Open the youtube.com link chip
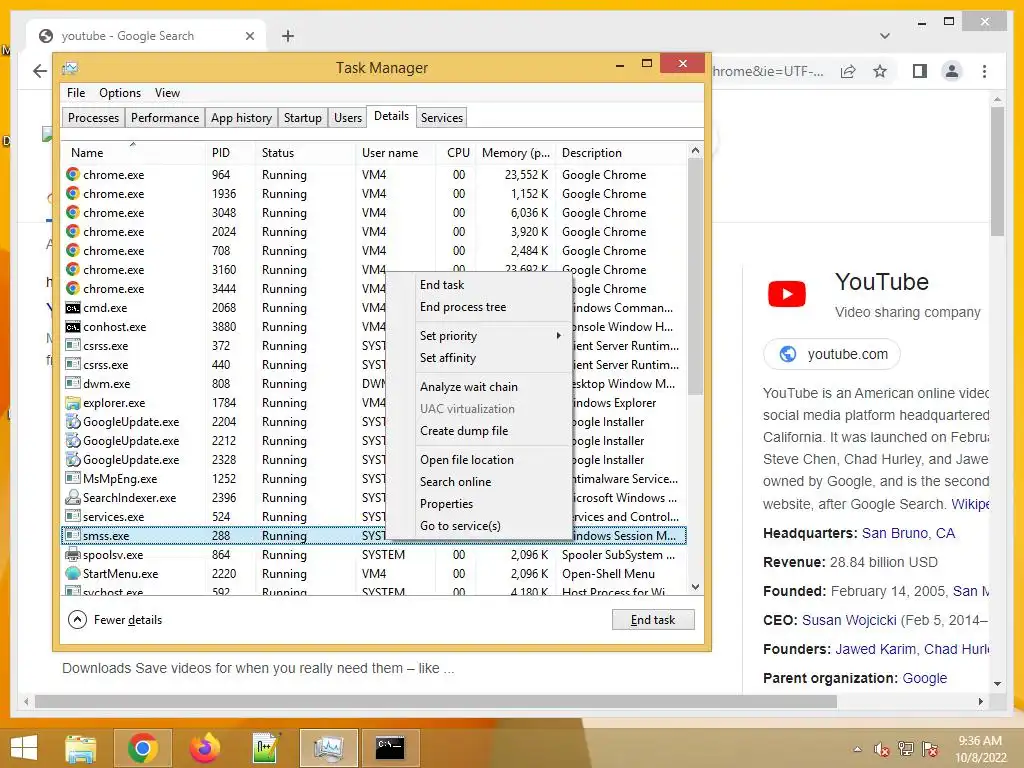1024x768 pixels. tap(832, 354)
